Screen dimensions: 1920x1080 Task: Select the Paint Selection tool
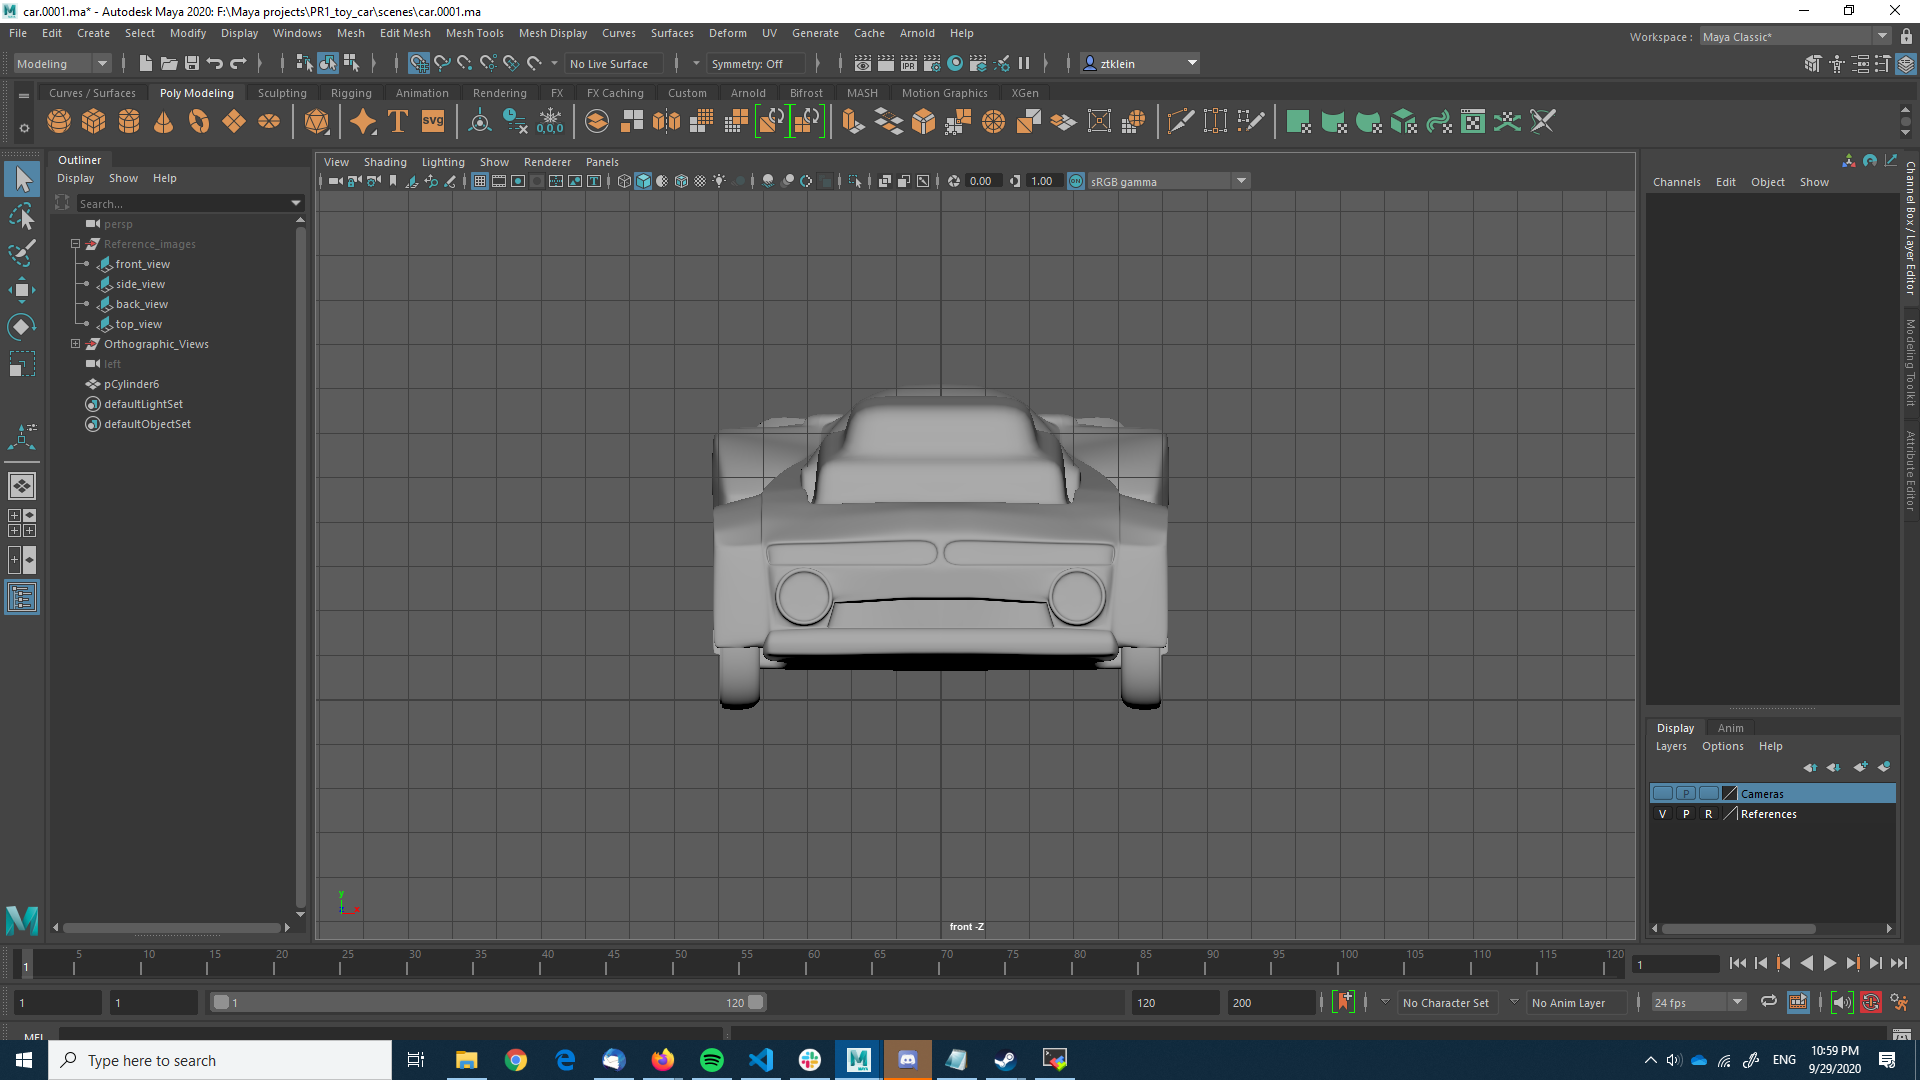[x=22, y=253]
